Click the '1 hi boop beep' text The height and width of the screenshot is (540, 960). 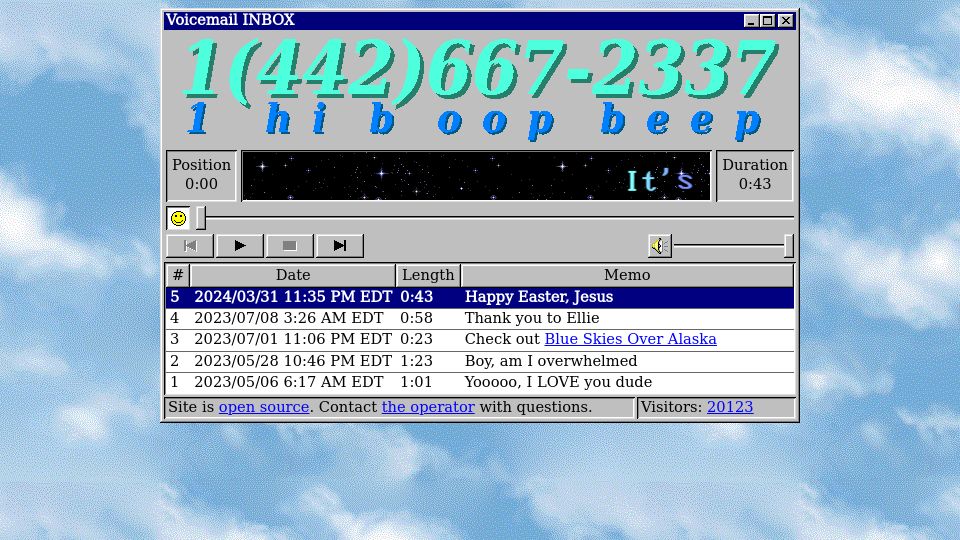[475, 120]
